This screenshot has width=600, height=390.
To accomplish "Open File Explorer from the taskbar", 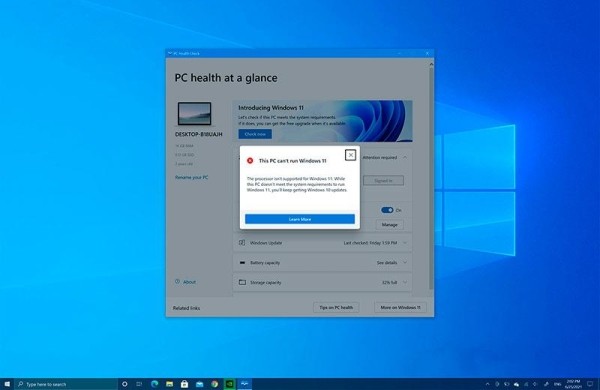I will point(170,384).
